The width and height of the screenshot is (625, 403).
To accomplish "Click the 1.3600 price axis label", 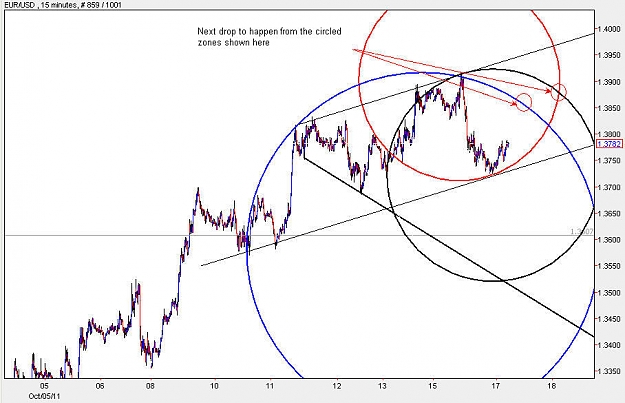I will [609, 240].
